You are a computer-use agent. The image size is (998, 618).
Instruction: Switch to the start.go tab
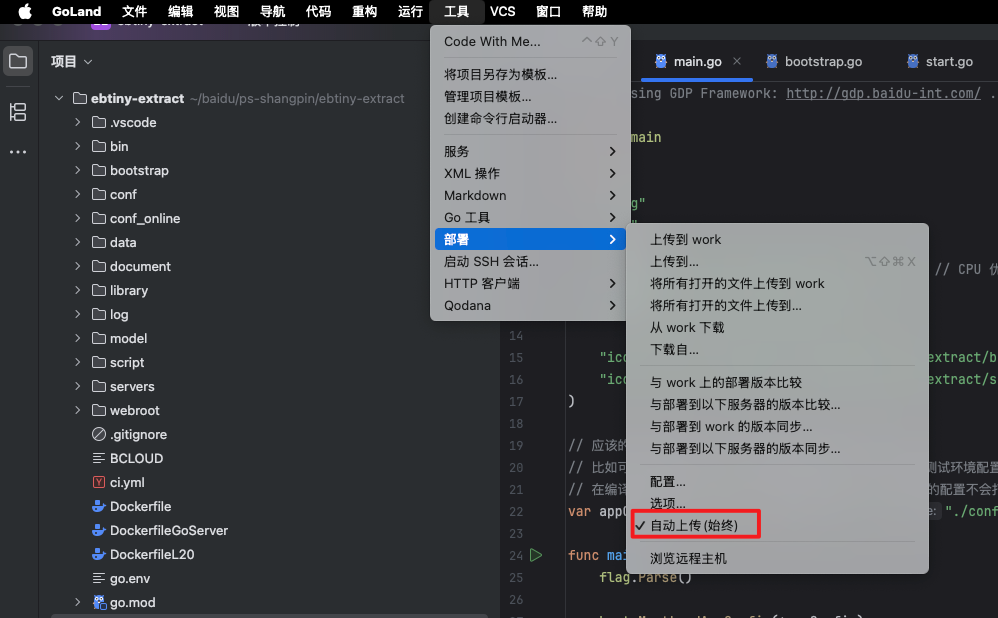click(941, 61)
